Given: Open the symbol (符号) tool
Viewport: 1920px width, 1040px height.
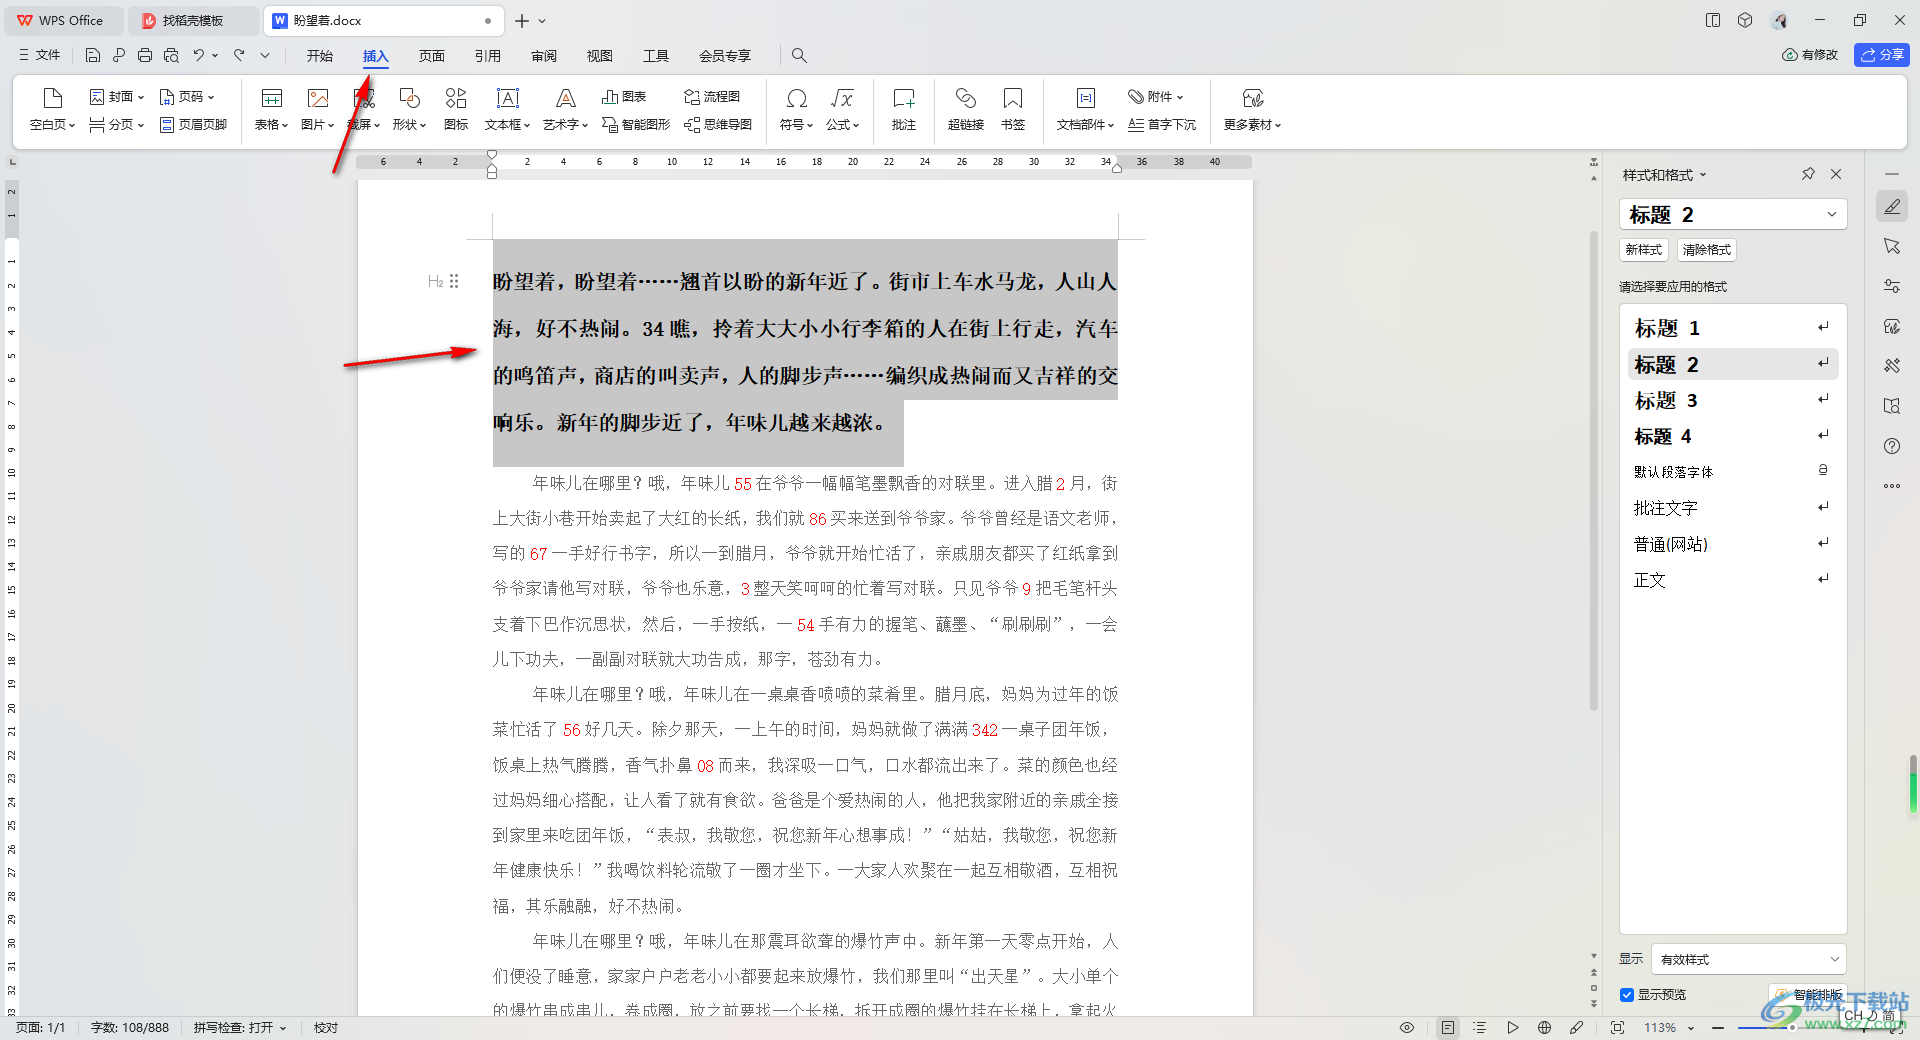Looking at the screenshot, I should point(796,109).
